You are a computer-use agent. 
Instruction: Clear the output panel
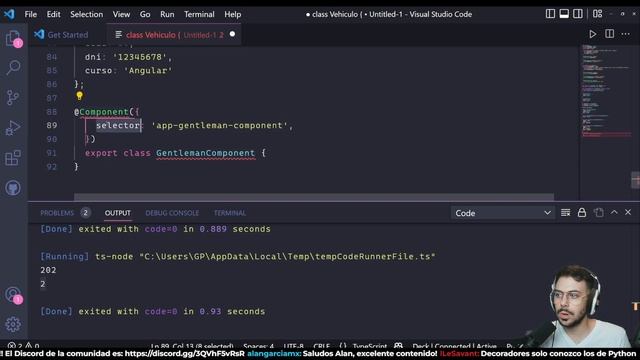565,213
